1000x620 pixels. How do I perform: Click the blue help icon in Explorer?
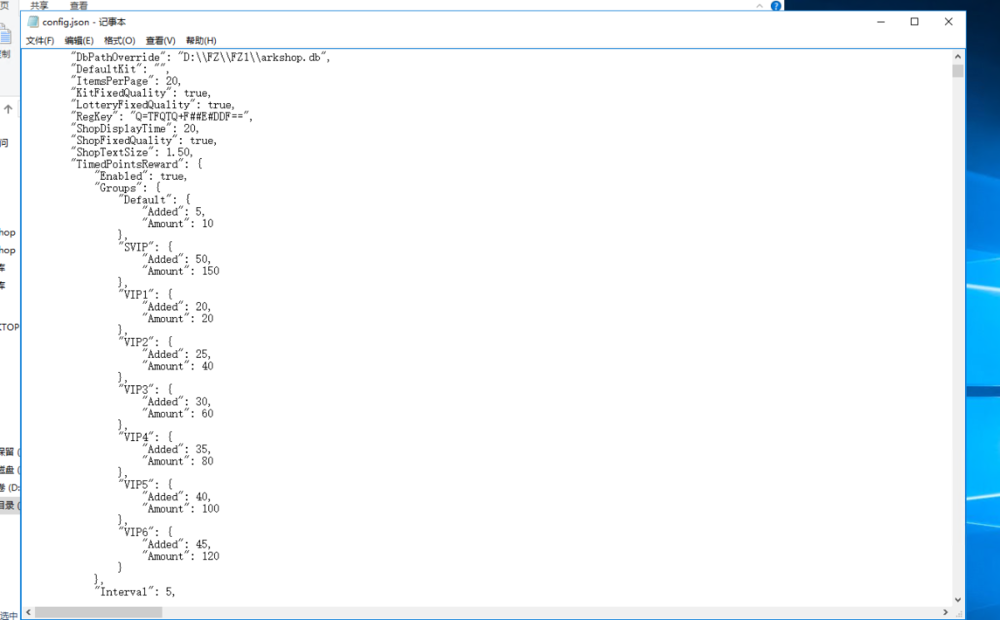pyautogui.click(x=775, y=5)
